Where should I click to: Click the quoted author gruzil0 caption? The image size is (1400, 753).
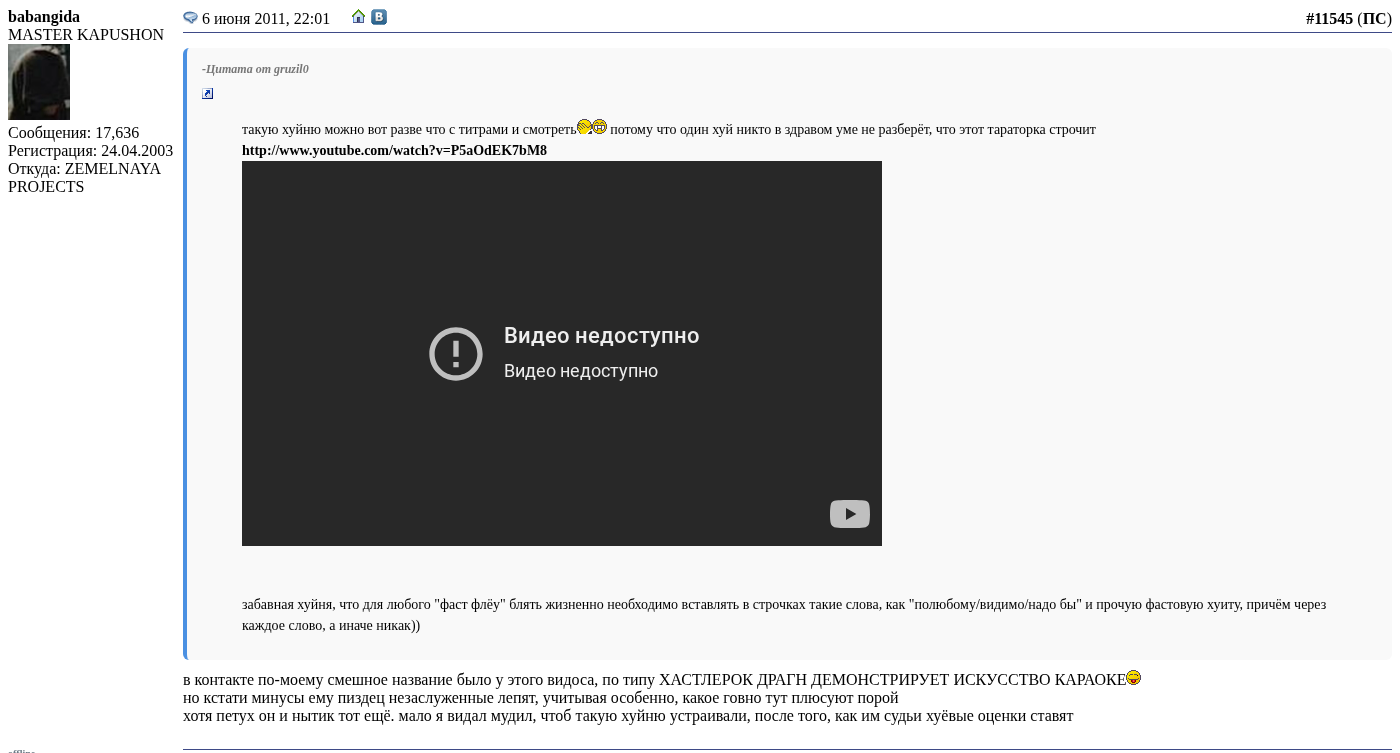(255, 69)
